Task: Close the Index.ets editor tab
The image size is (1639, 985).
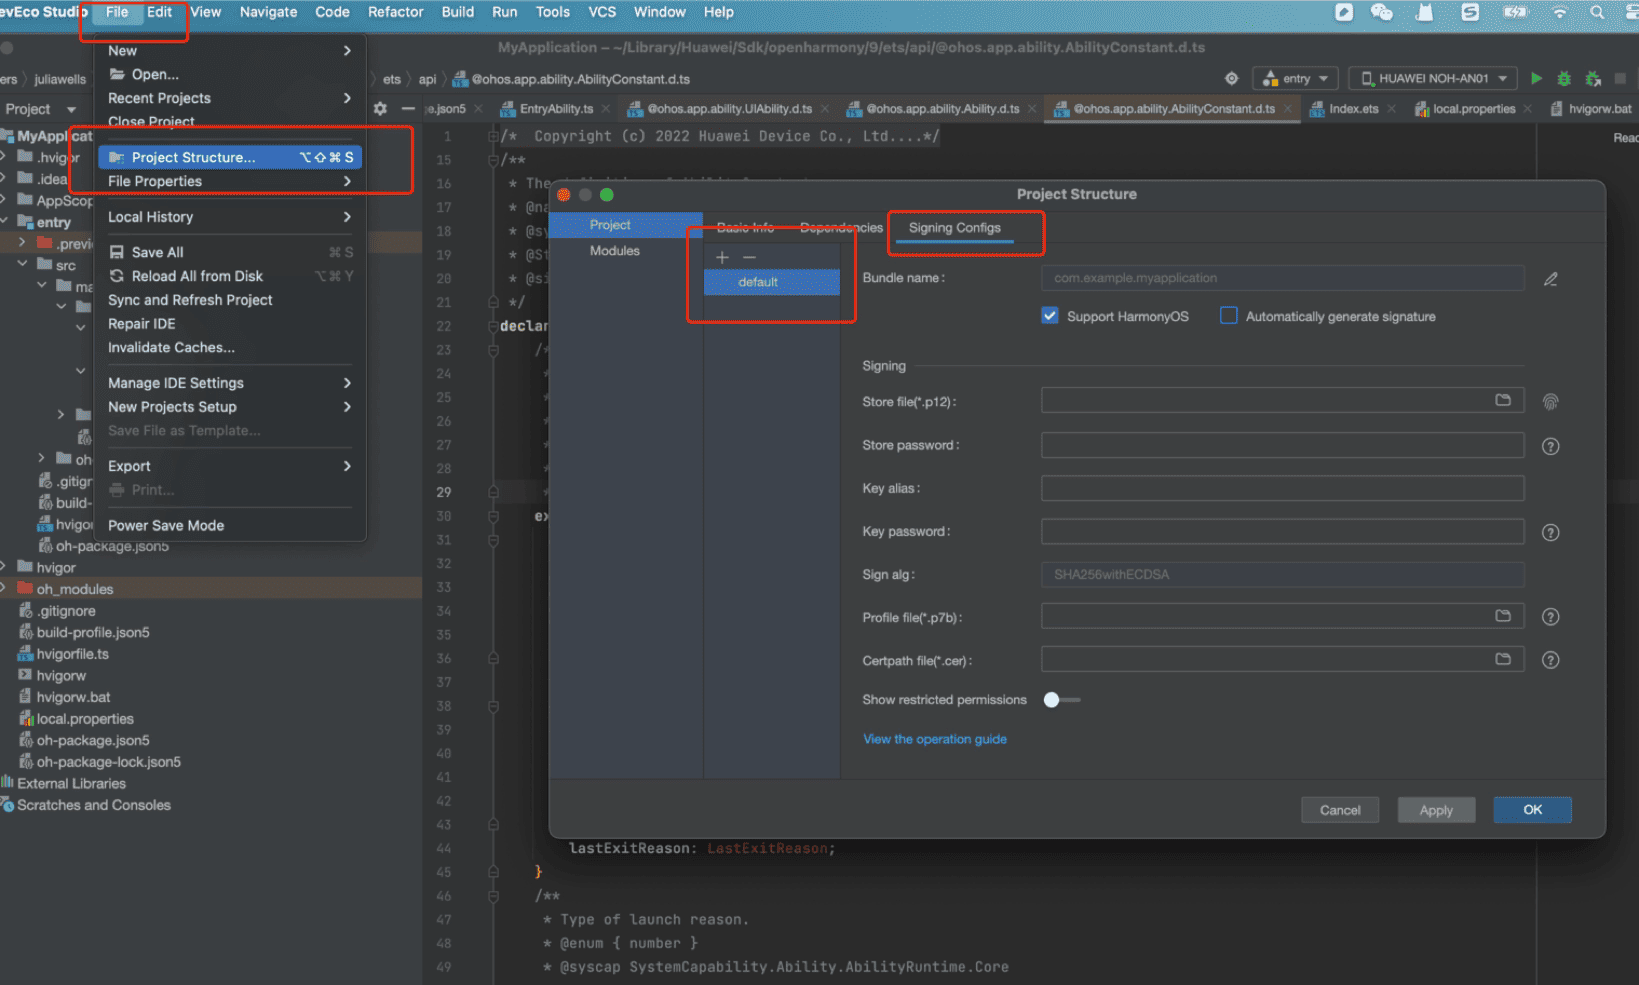Action: [x=1392, y=109]
